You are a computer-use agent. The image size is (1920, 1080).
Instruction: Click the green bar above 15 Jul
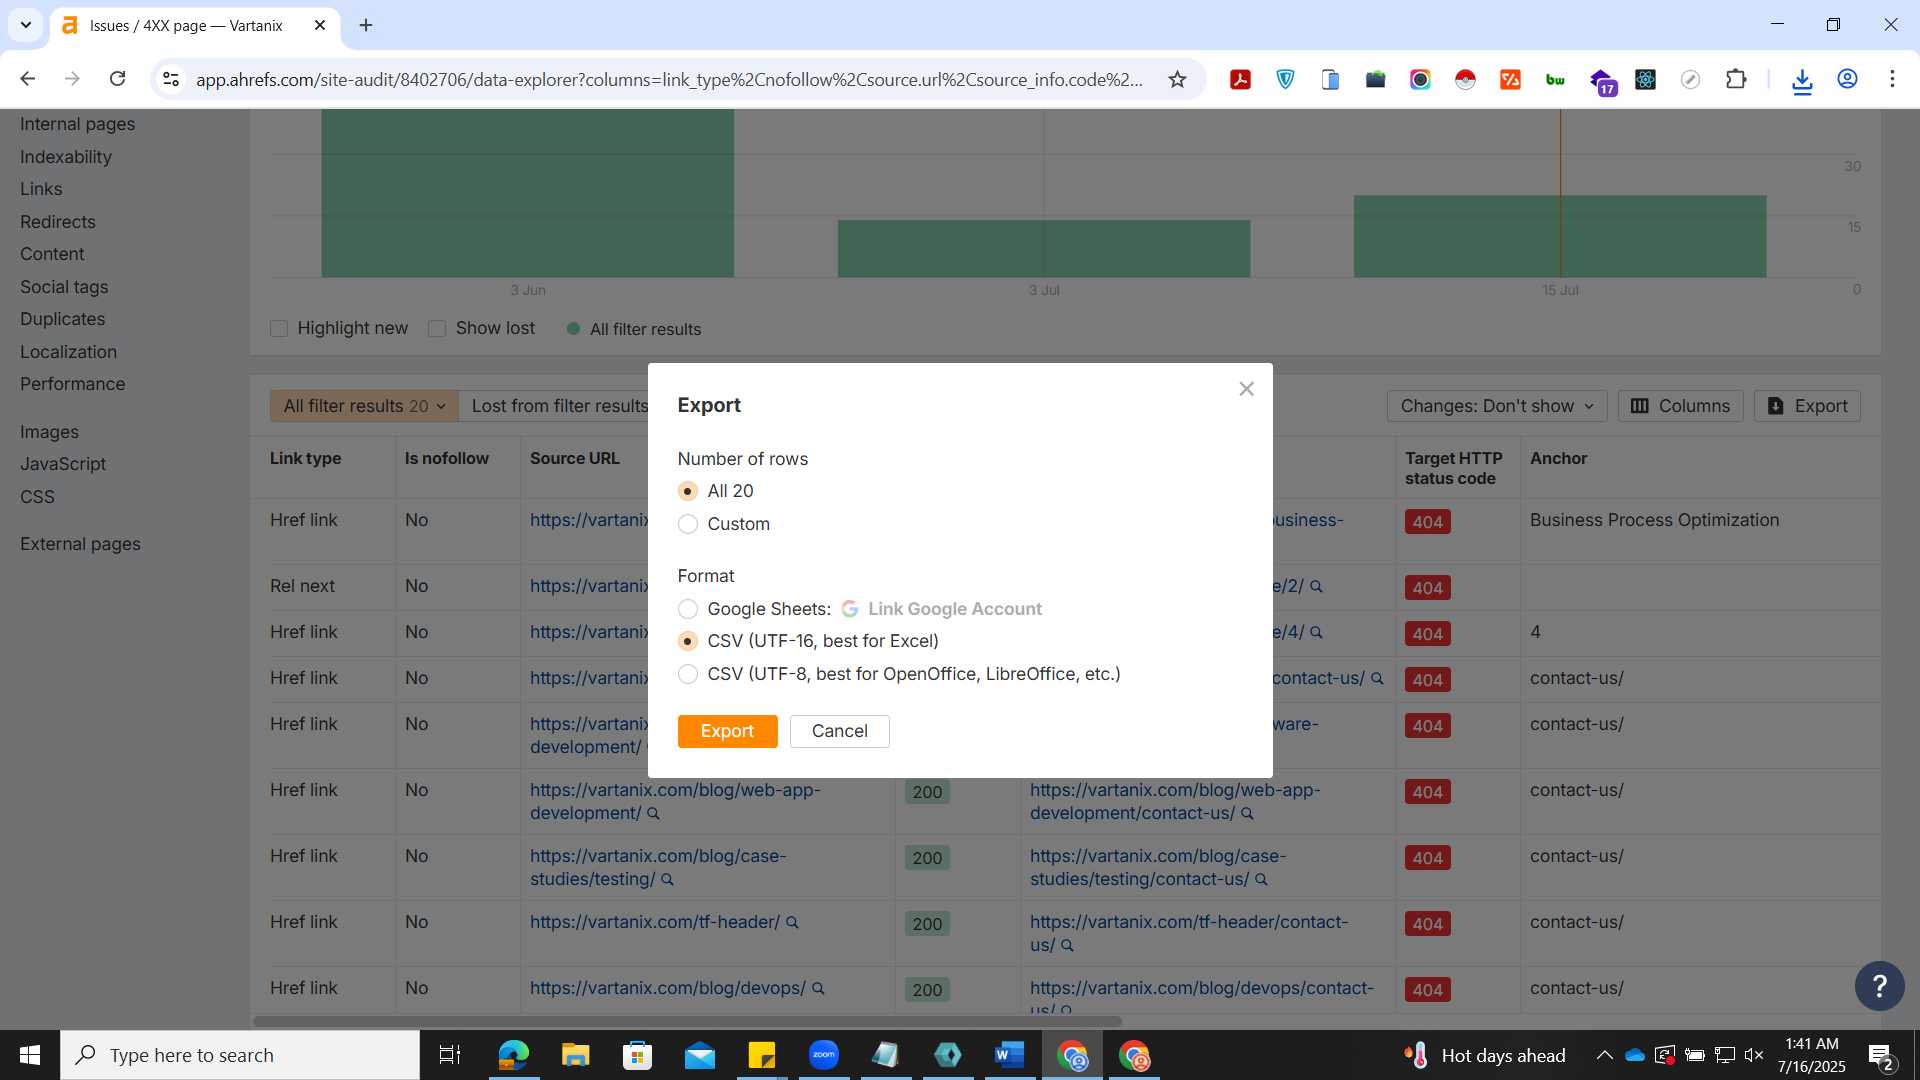click(1560, 236)
